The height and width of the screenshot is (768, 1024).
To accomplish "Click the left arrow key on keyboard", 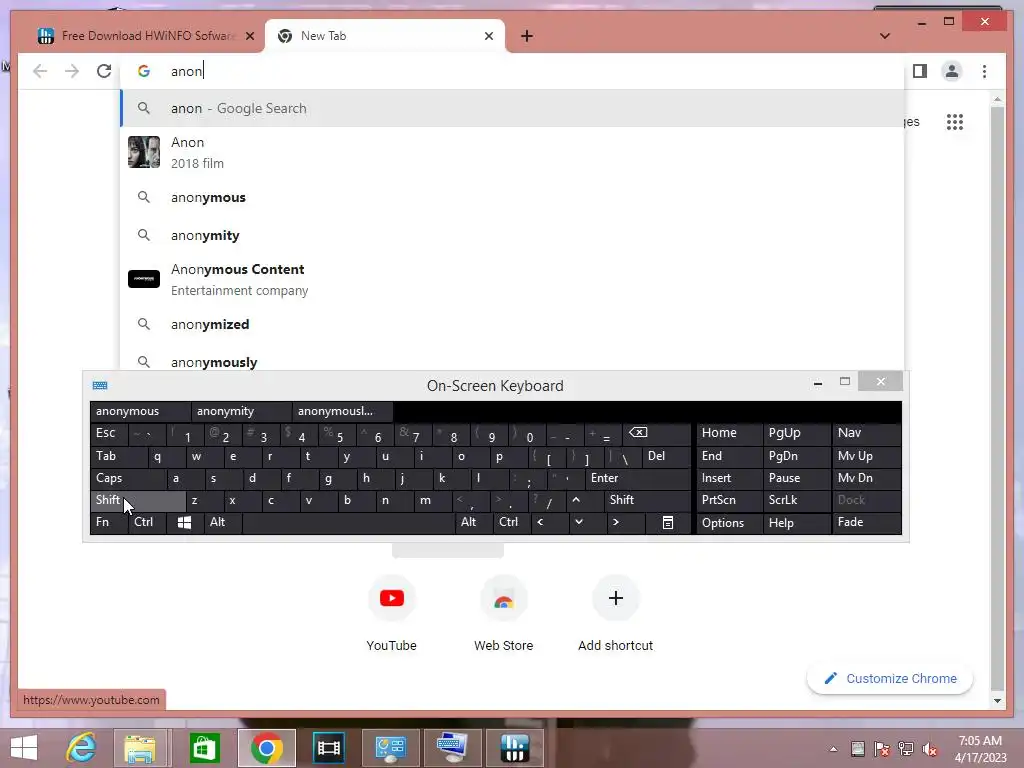I will 549,522.
